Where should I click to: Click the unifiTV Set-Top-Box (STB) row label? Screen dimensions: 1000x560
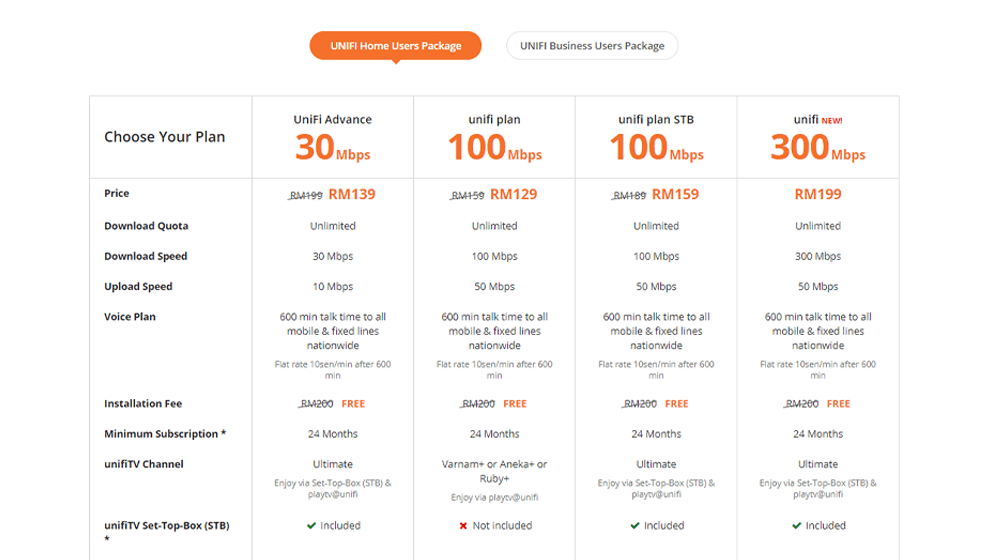(x=166, y=531)
